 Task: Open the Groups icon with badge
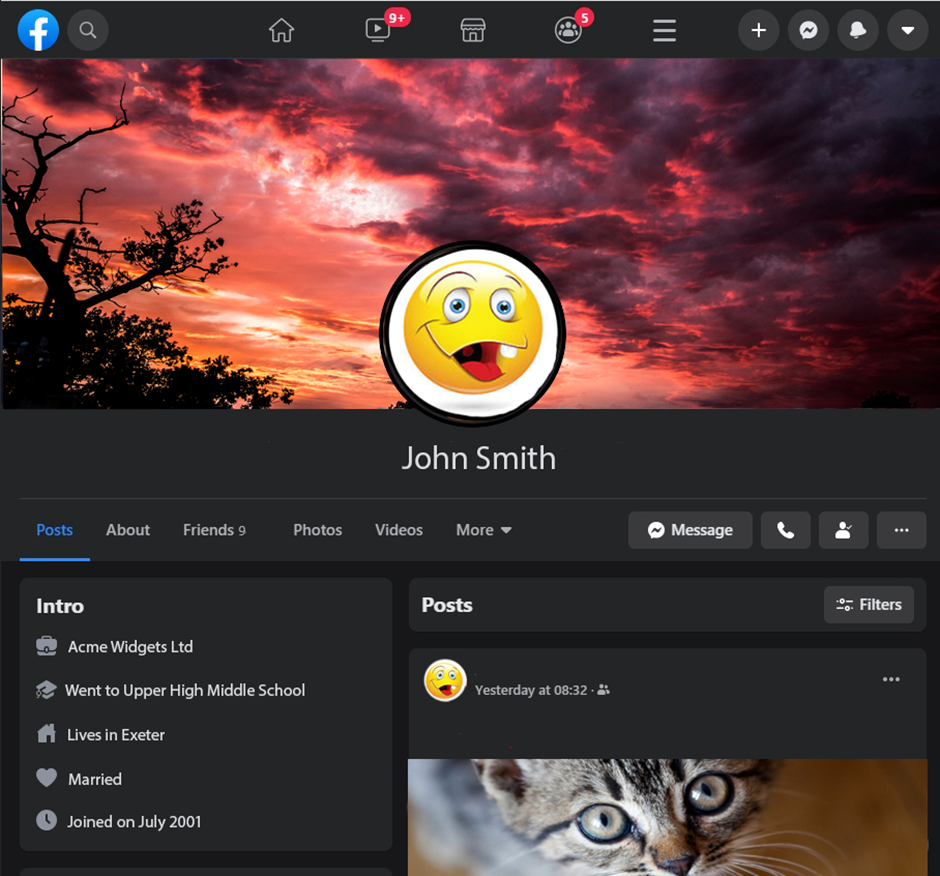tap(568, 31)
